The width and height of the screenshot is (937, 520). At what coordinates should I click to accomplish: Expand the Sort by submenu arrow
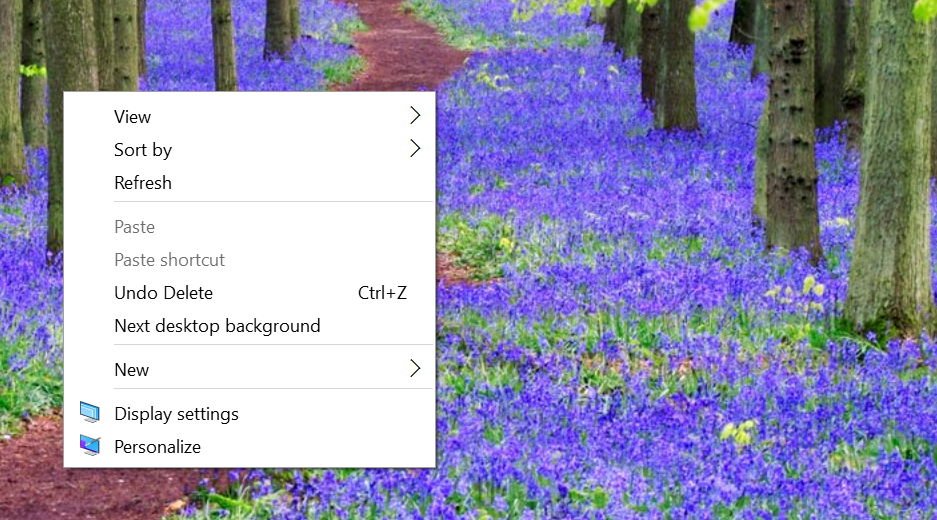pyautogui.click(x=415, y=149)
